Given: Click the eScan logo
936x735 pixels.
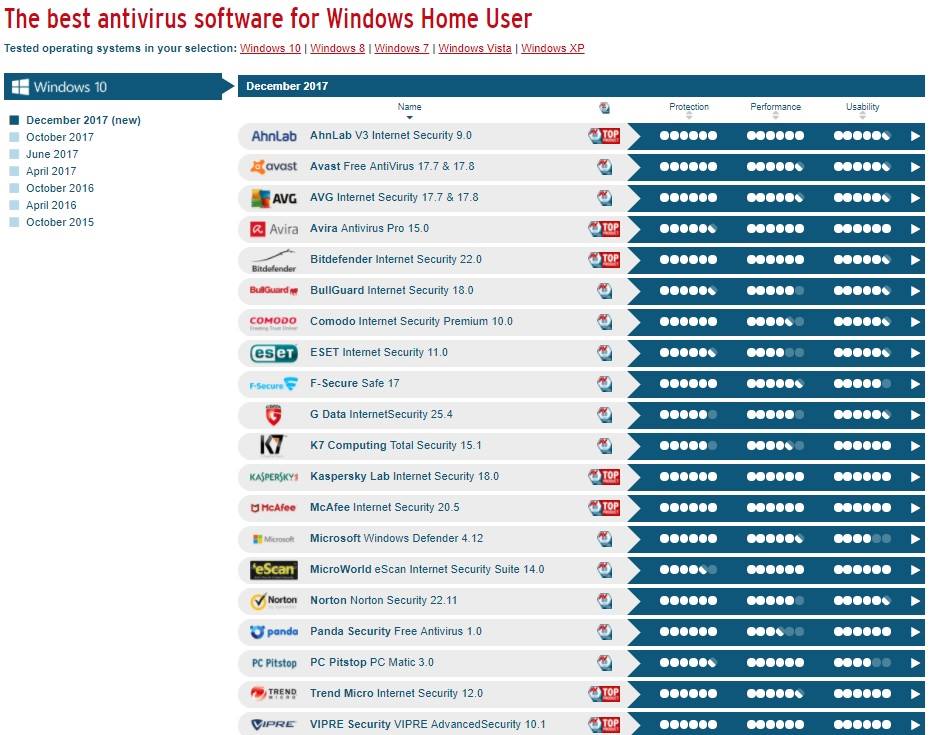Looking at the screenshot, I should (273, 570).
